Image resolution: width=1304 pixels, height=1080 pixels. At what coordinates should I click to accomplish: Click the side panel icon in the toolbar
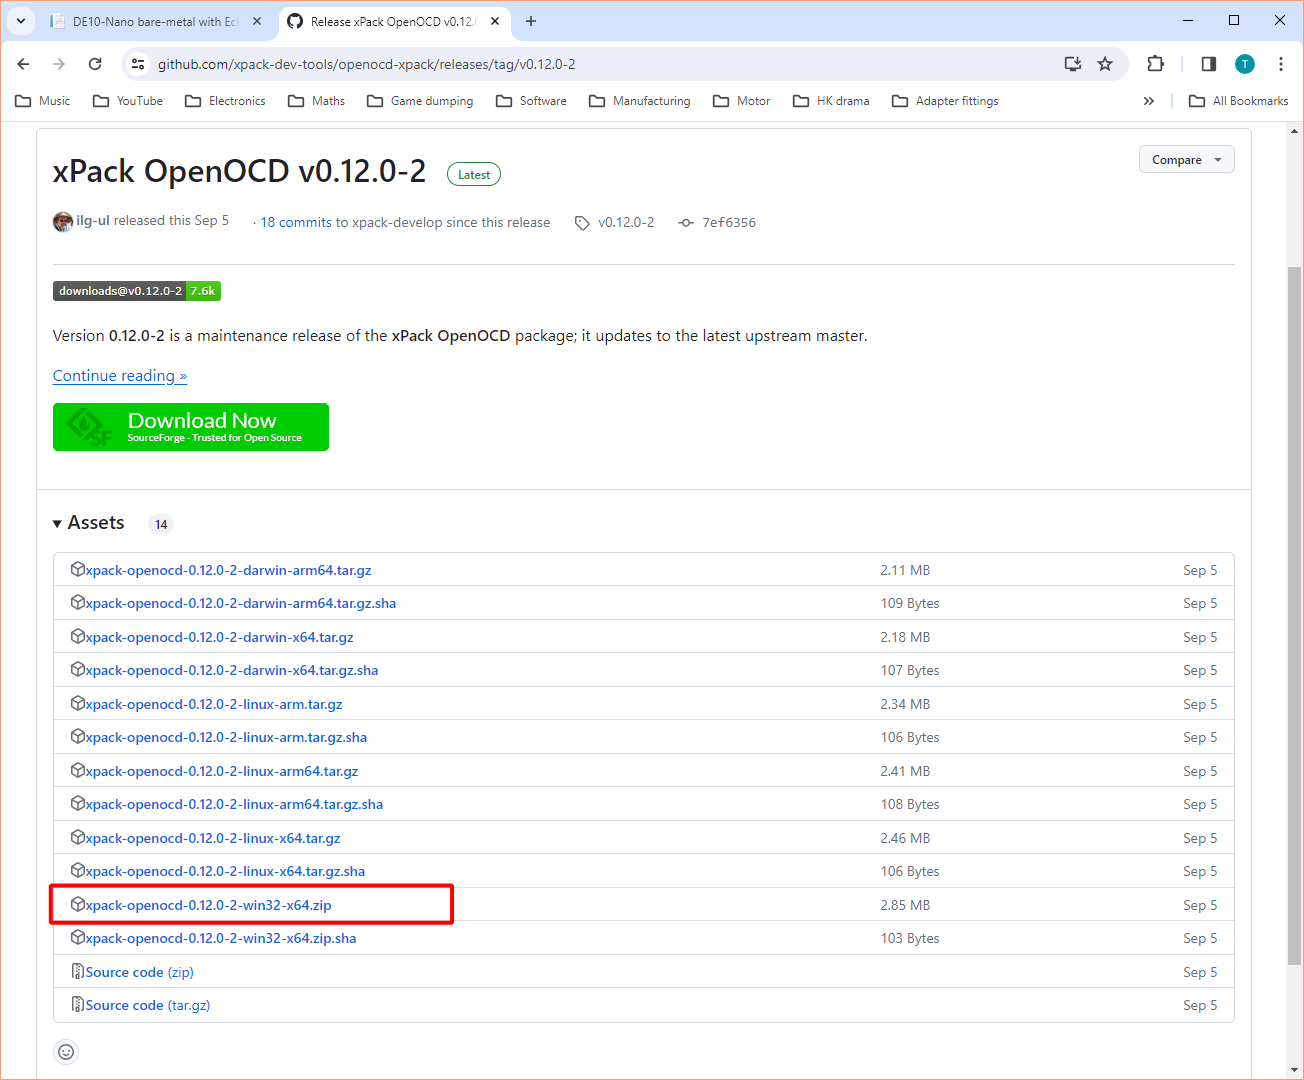pos(1208,63)
